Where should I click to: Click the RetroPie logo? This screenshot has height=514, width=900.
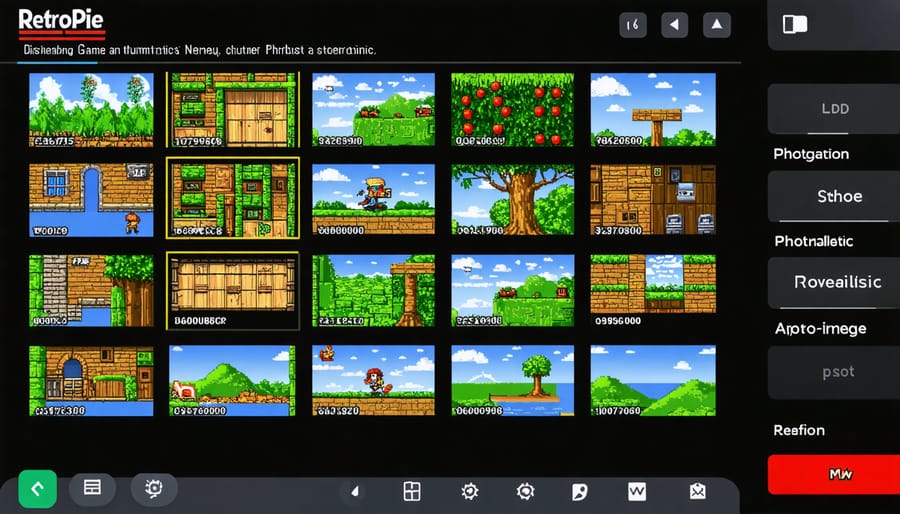[x=61, y=23]
